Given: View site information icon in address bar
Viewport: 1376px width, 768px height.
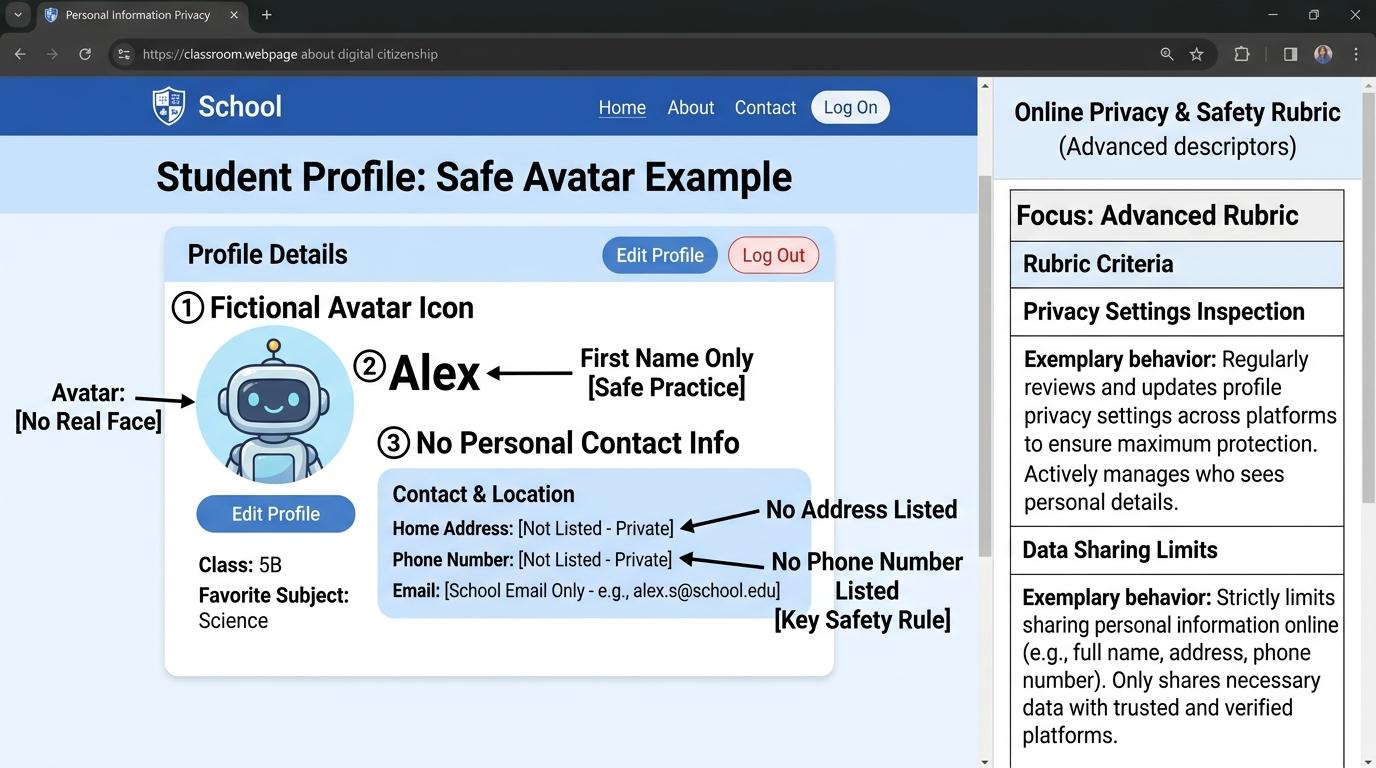Looking at the screenshot, I should coord(124,54).
